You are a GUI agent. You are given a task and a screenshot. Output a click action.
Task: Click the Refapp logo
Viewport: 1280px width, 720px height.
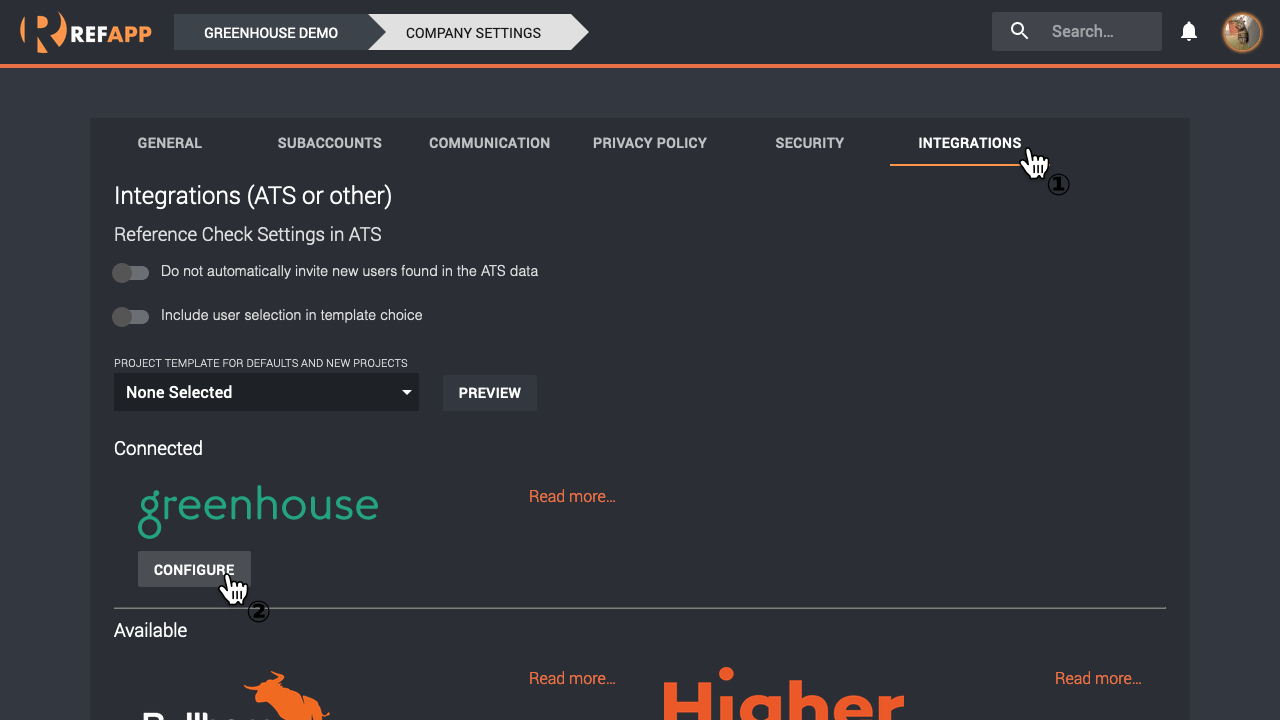[86, 32]
